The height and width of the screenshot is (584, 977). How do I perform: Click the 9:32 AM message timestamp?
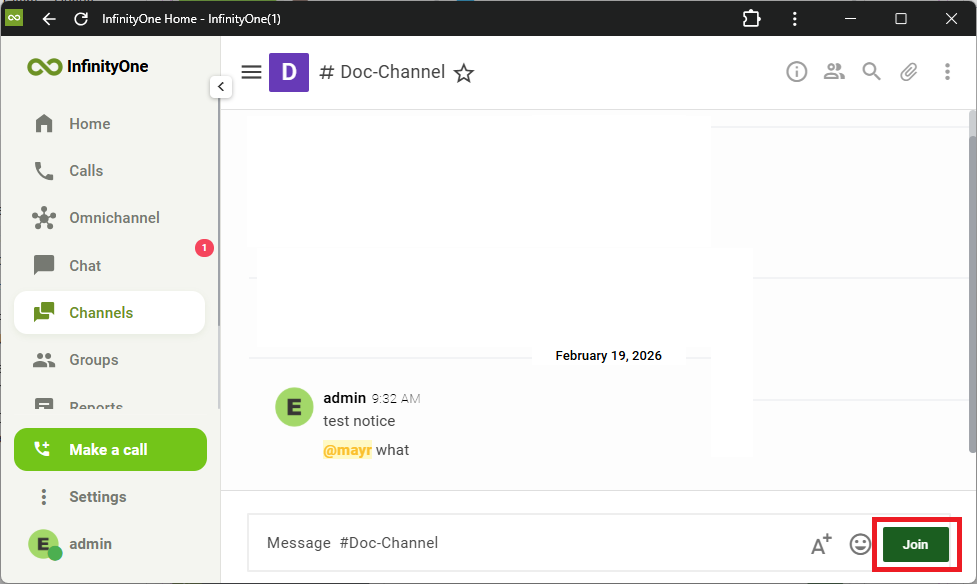396,398
